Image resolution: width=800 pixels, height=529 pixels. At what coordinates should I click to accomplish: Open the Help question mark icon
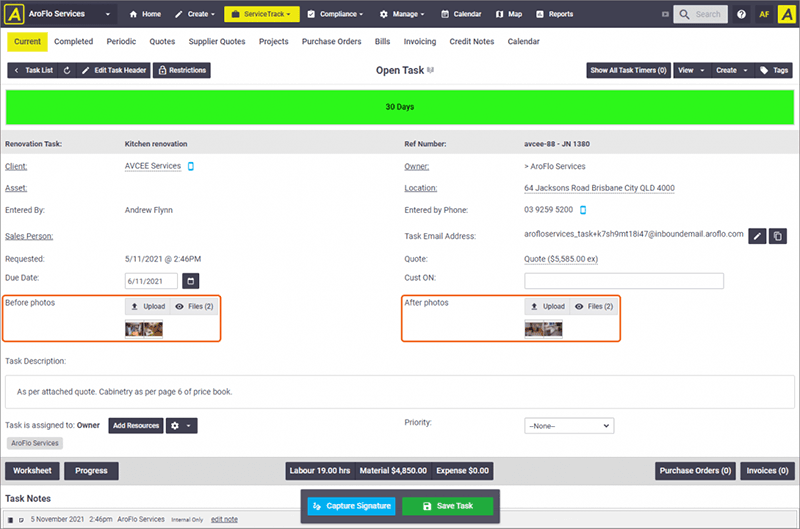pyautogui.click(x=741, y=14)
